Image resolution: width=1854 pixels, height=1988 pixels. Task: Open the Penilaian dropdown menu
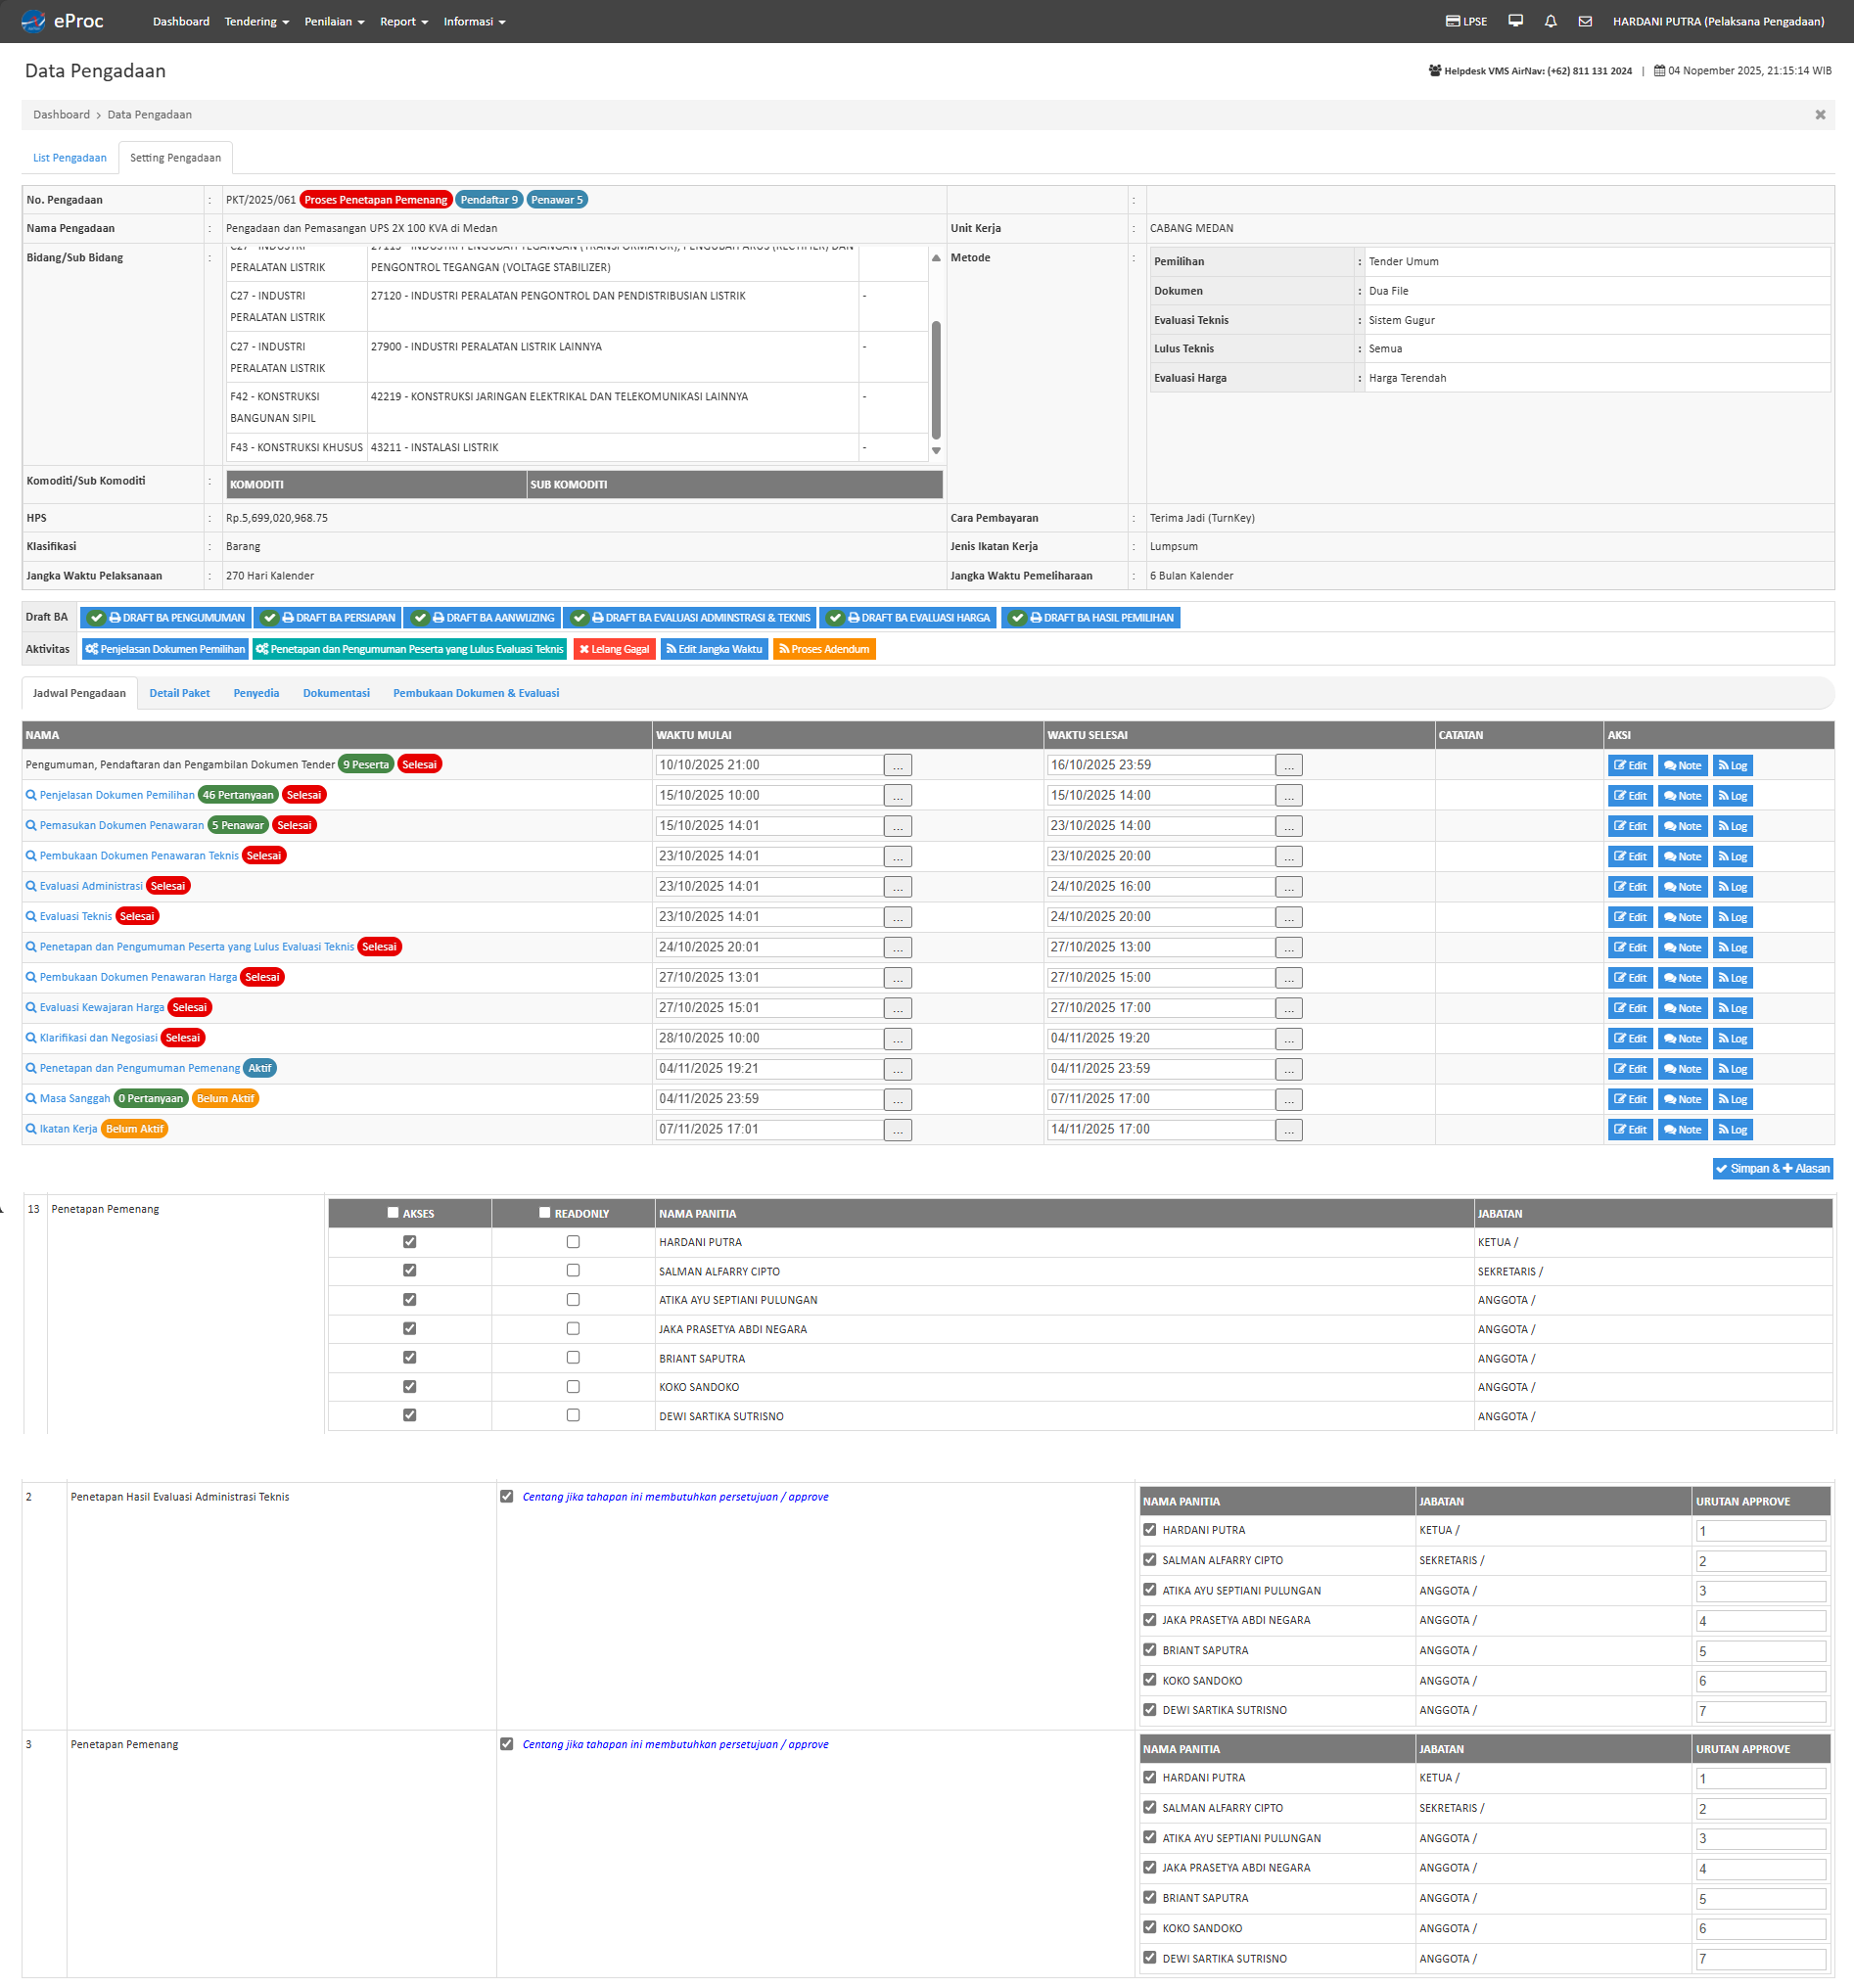(x=335, y=22)
